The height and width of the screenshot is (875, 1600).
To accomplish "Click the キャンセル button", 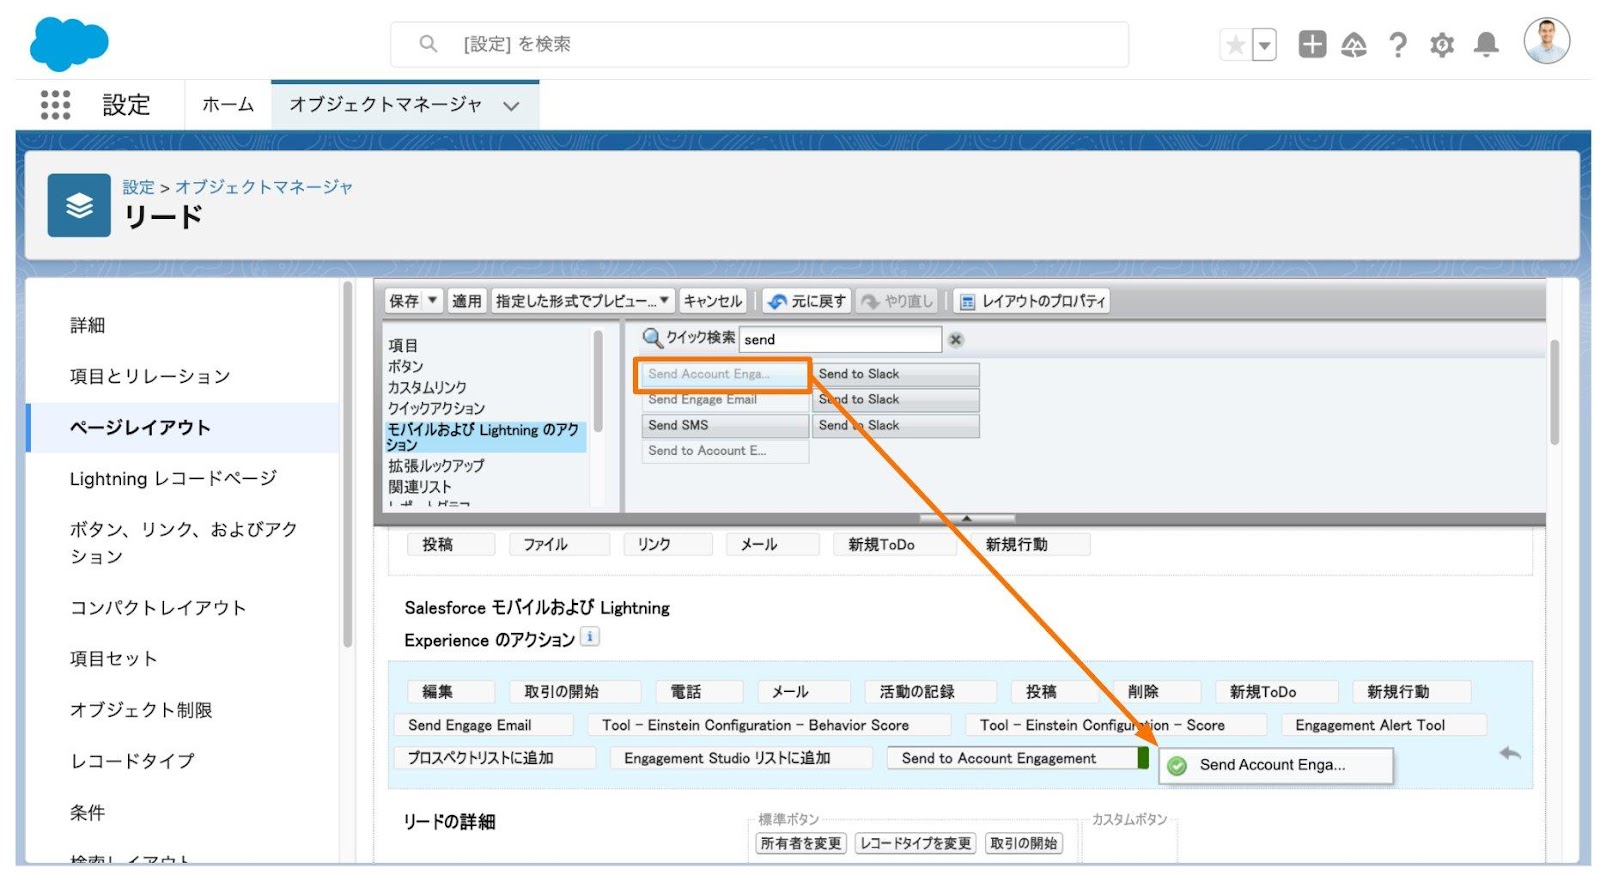I will pyautogui.click(x=713, y=301).
